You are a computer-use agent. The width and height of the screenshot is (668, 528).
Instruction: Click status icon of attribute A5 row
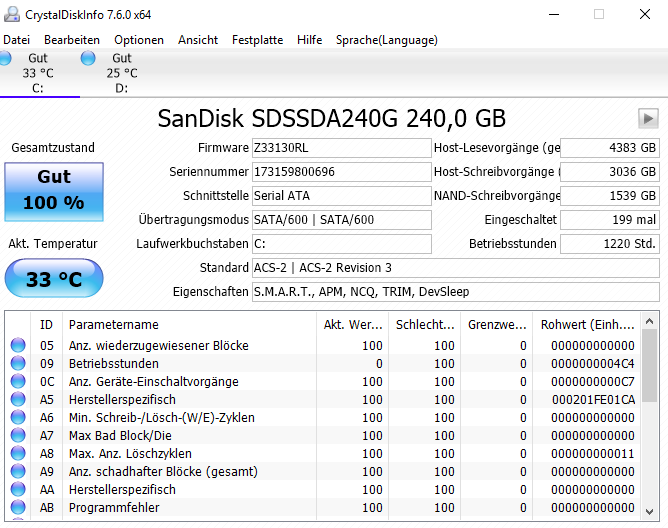click(18, 399)
